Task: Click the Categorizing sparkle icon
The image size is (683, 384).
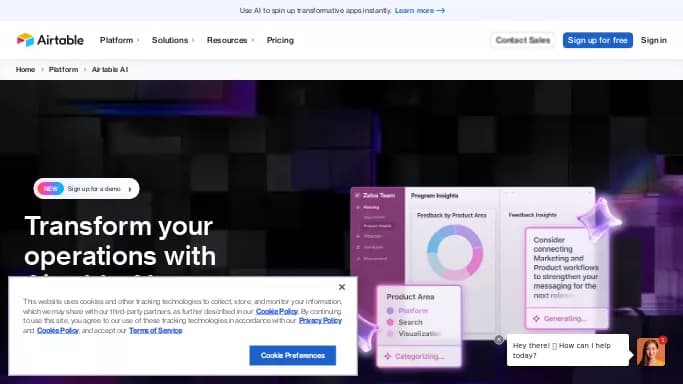Action: point(387,356)
